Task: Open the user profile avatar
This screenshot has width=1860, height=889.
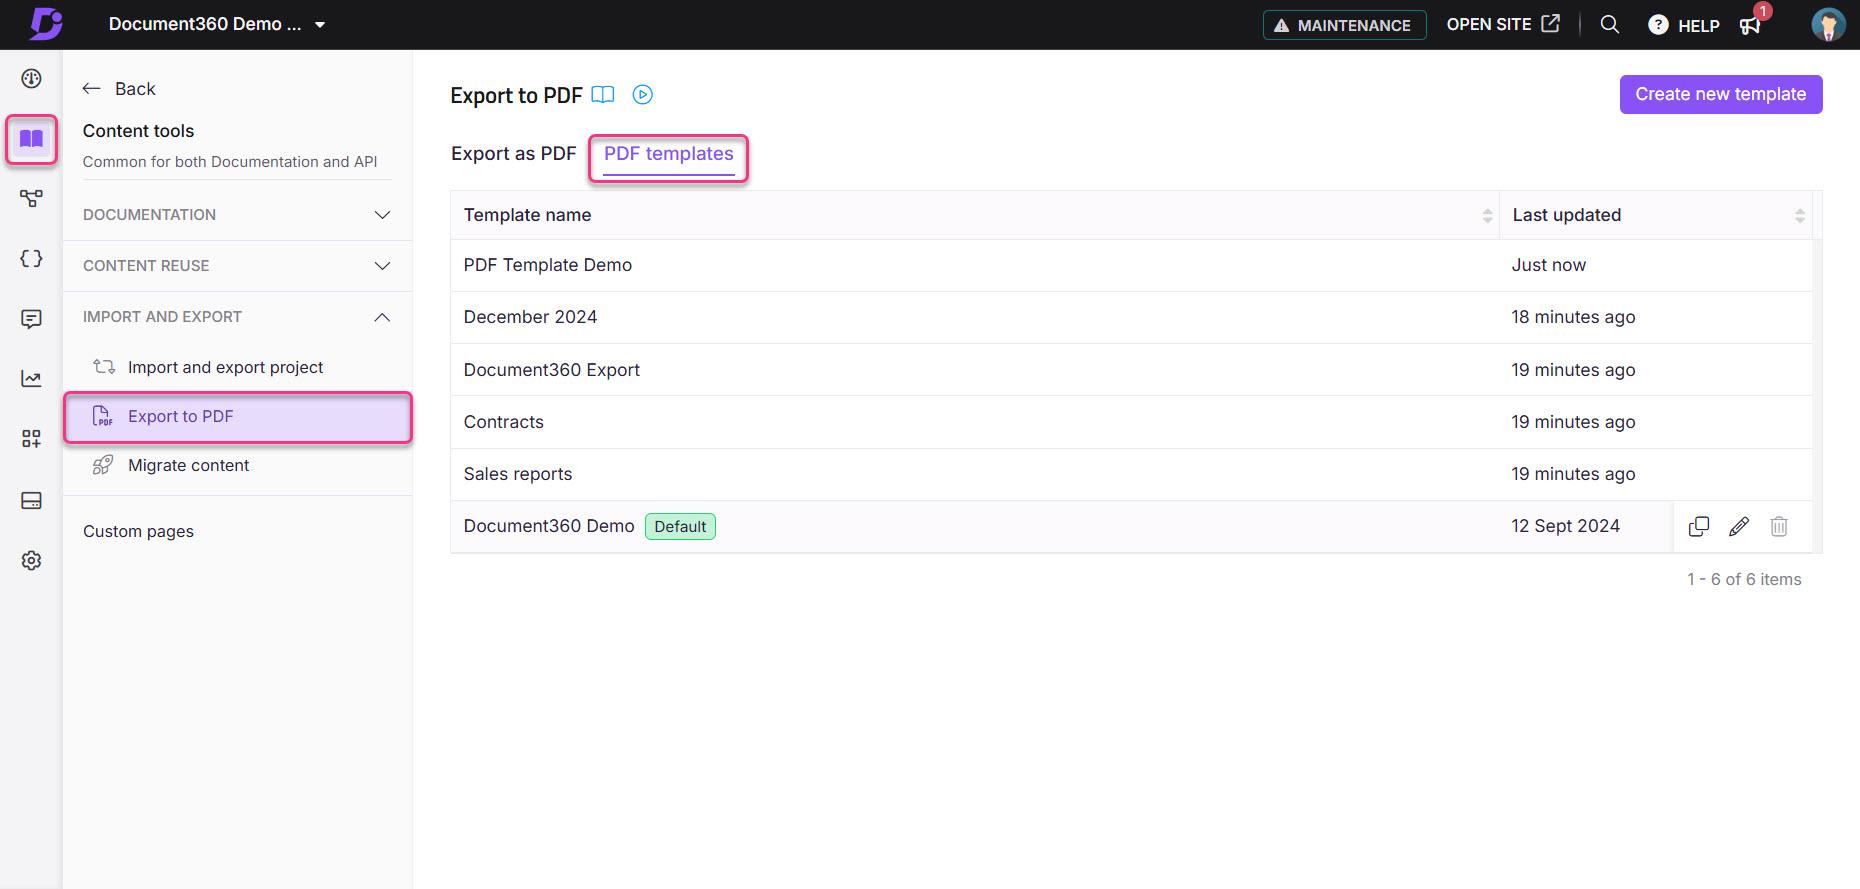Action: point(1828,25)
